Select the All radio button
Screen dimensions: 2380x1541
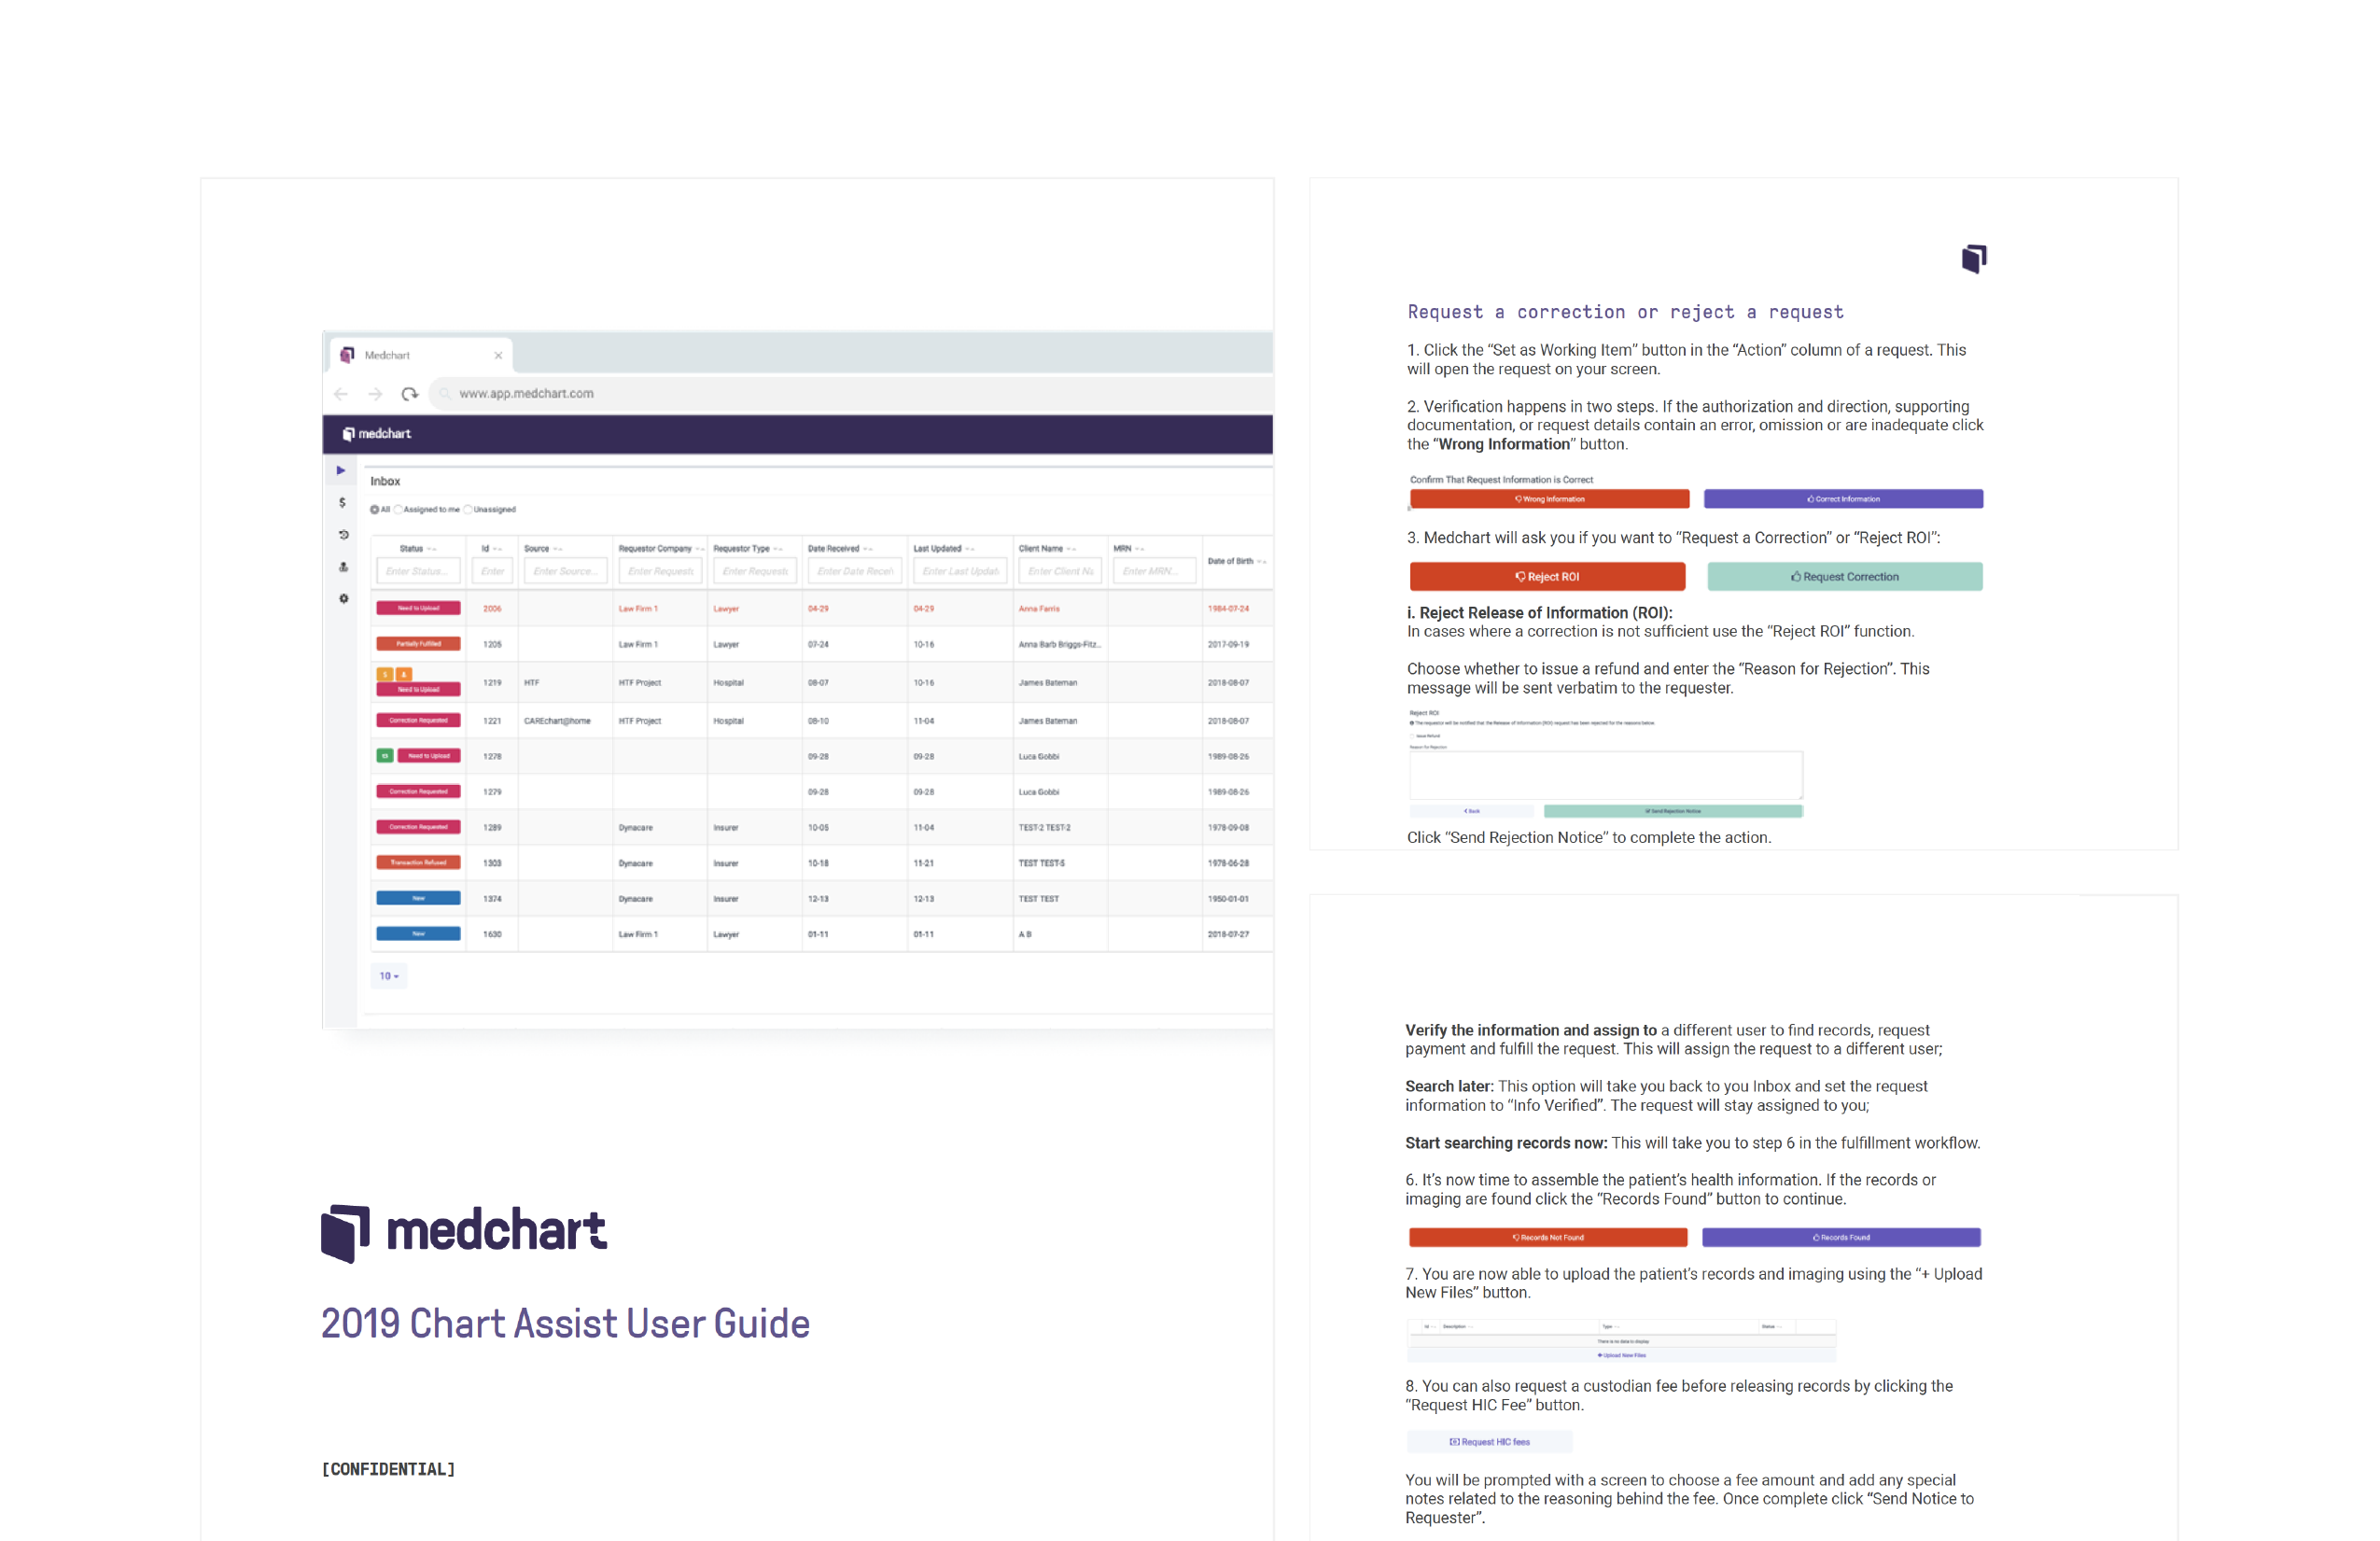(375, 510)
